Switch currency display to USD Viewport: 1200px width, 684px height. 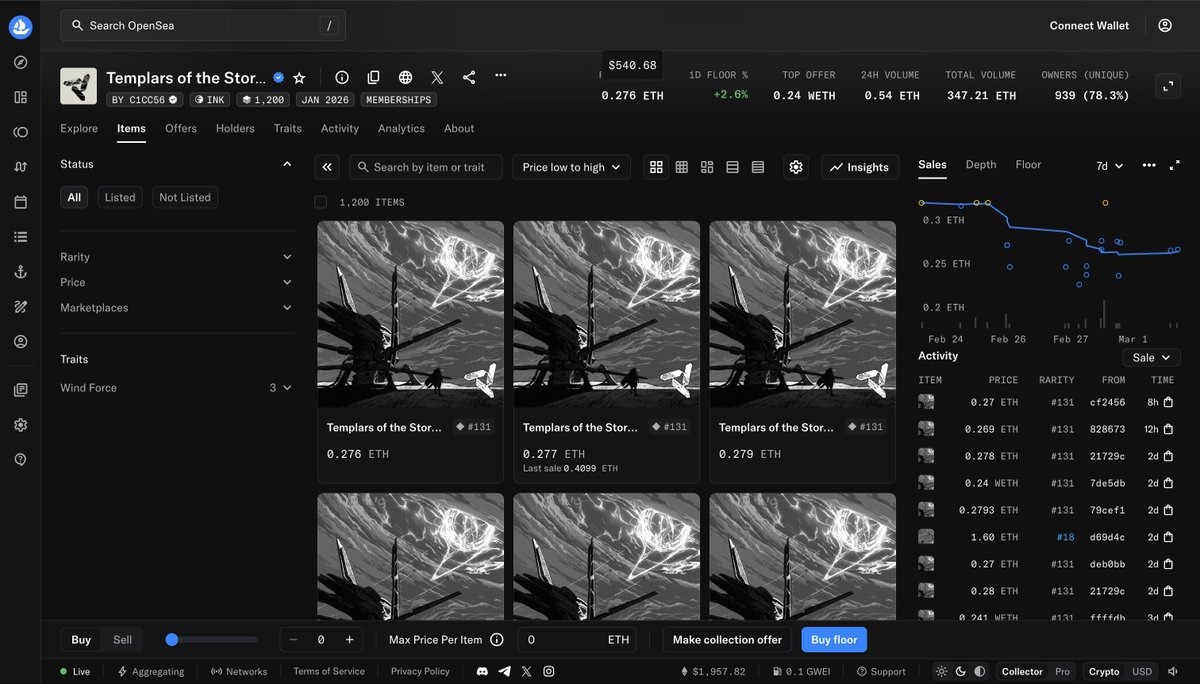pyautogui.click(x=1141, y=672)
